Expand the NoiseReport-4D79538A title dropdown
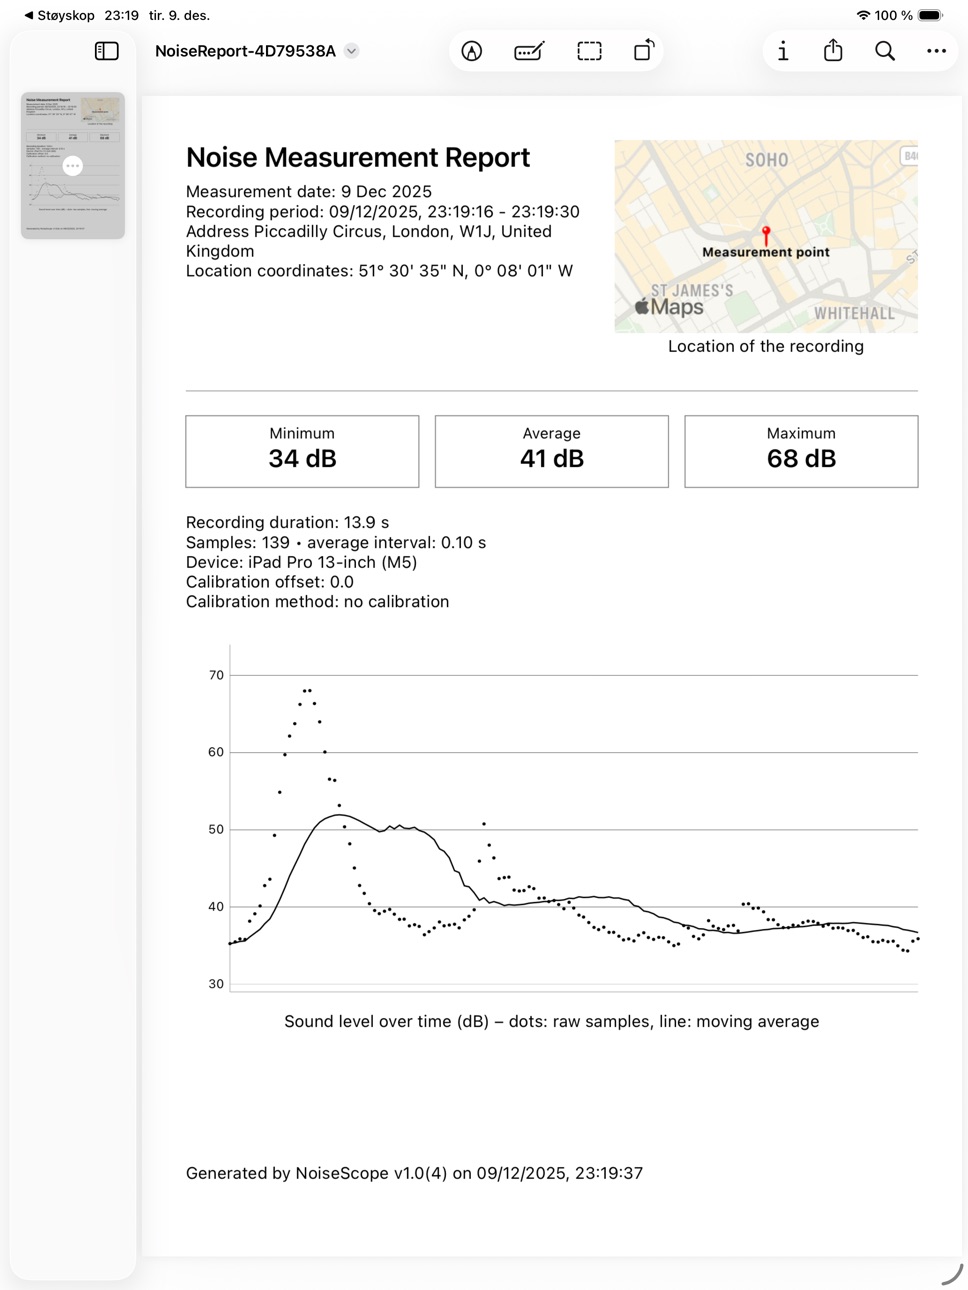The width and height of the screenshot is (968, 1290). [352, 51]
